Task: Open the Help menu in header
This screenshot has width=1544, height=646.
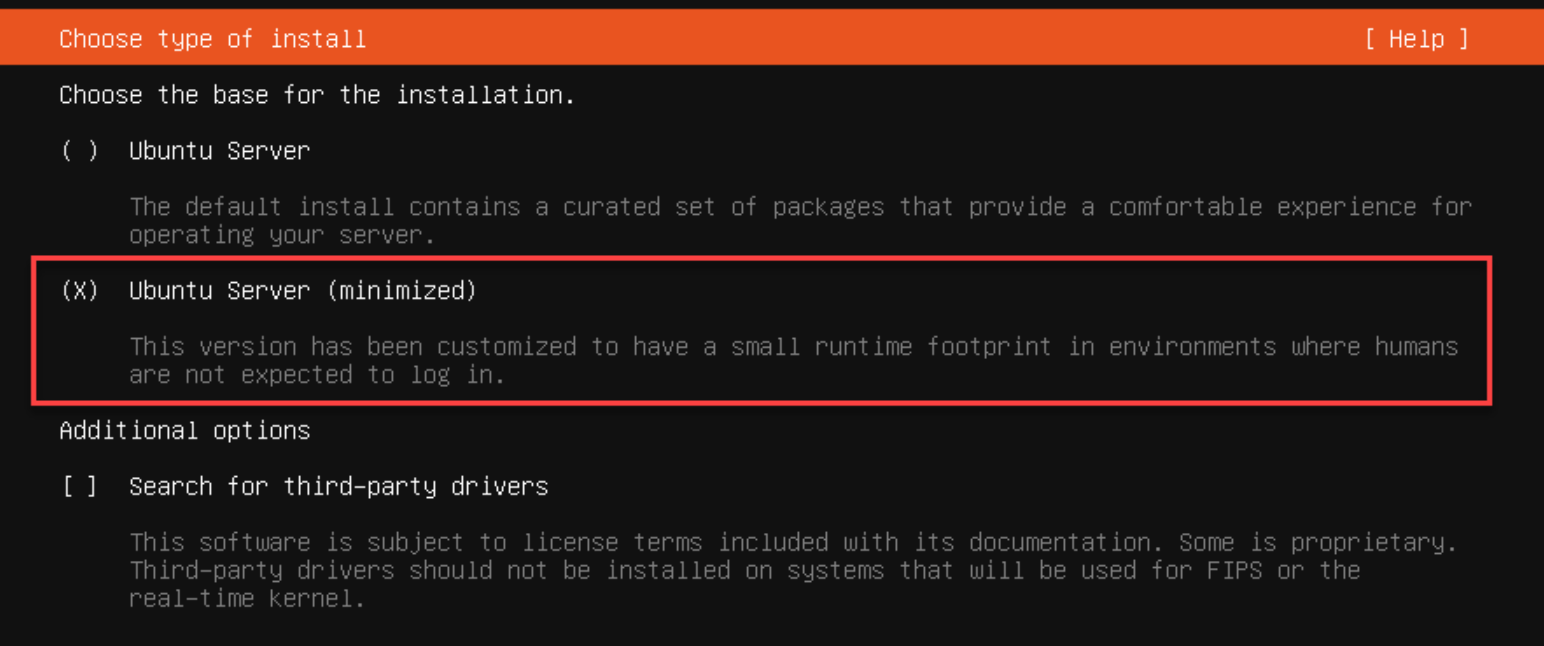Action: (x=1416, y=39)
